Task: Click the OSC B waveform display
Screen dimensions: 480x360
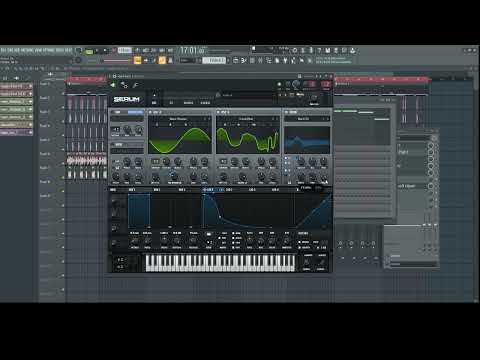Action: tap(248, 138)
